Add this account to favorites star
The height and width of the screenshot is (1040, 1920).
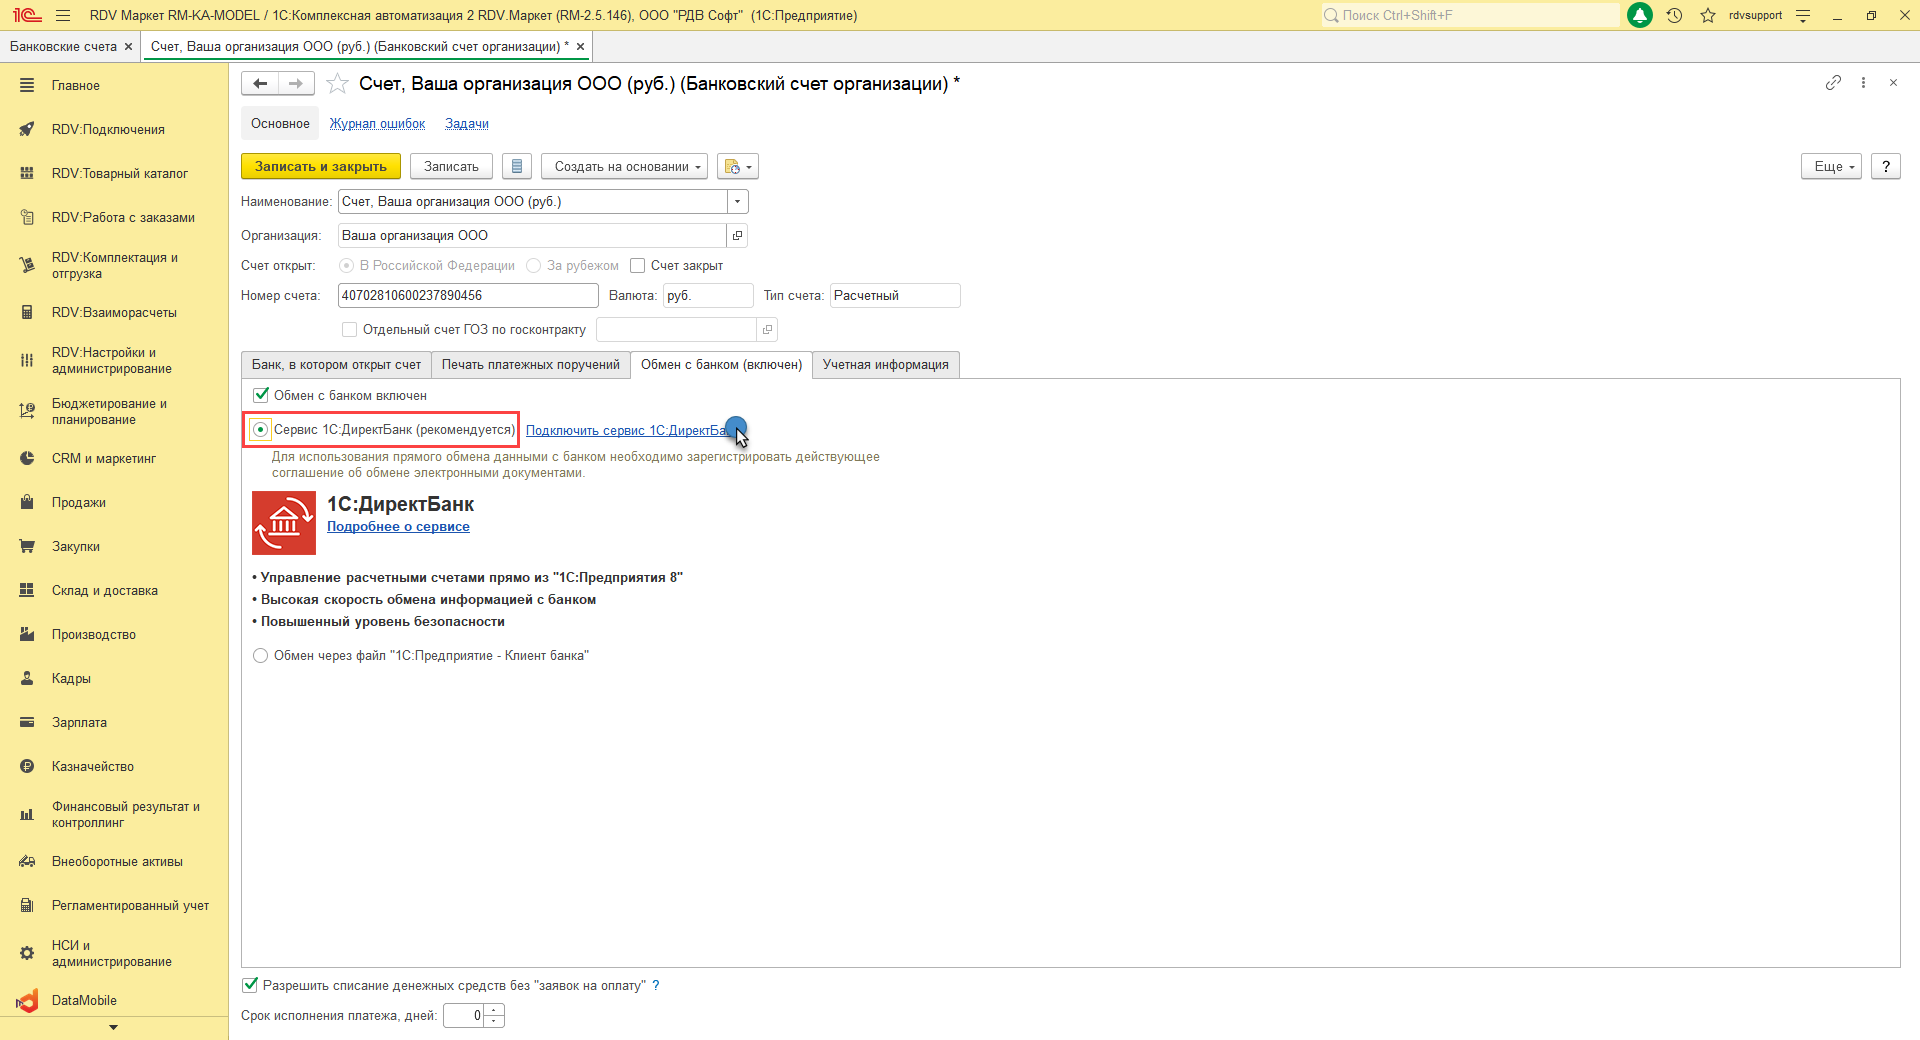pyautogui.click(x=337, y=84)
